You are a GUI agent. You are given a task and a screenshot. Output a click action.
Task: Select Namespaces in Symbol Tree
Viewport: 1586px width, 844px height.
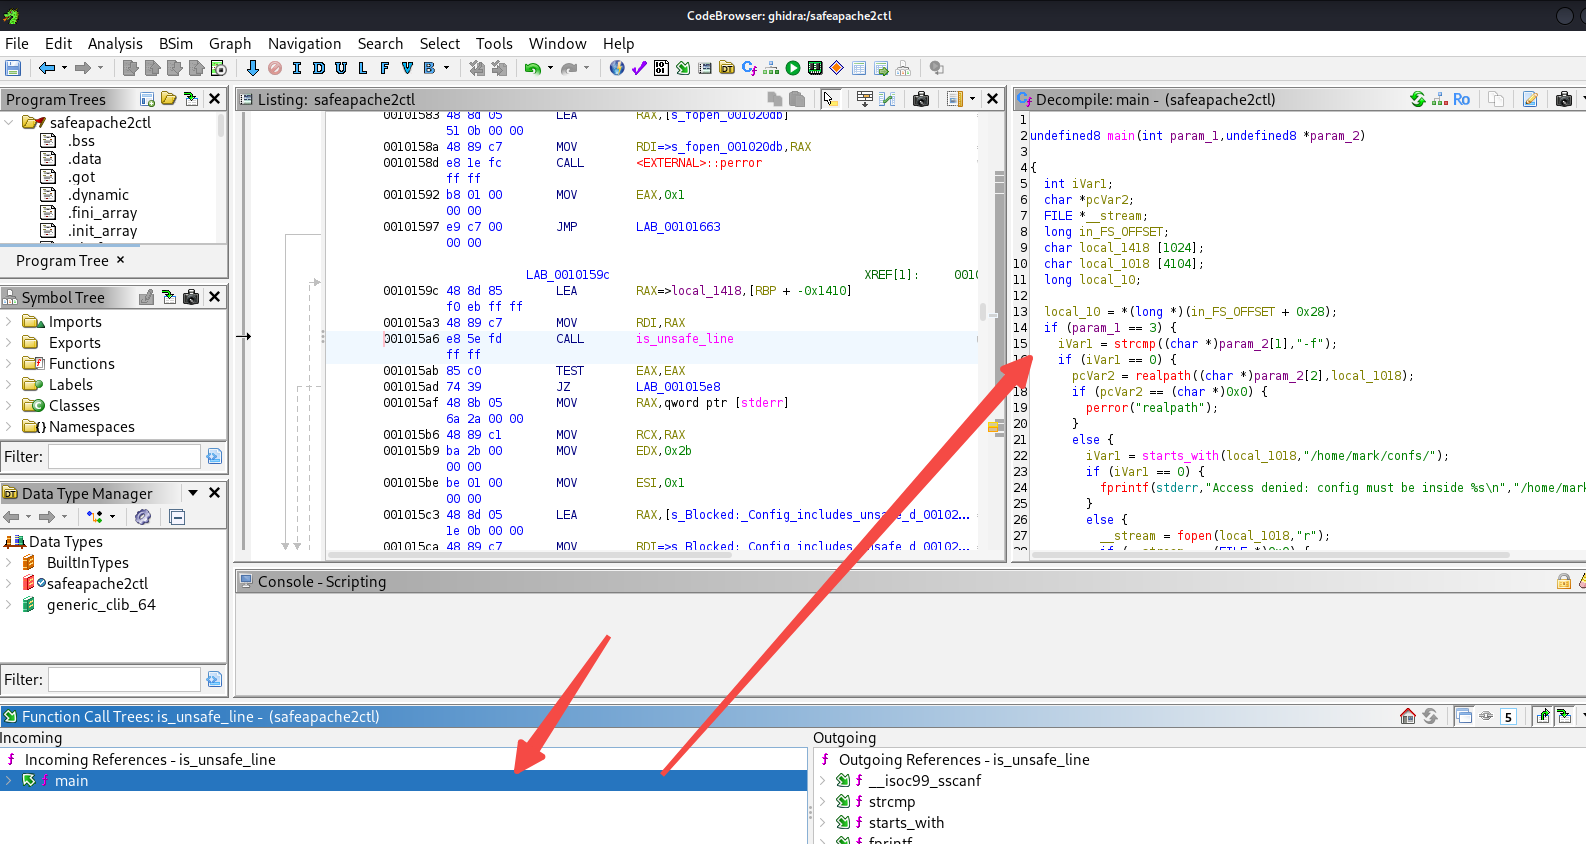click(x=91, y=426)
